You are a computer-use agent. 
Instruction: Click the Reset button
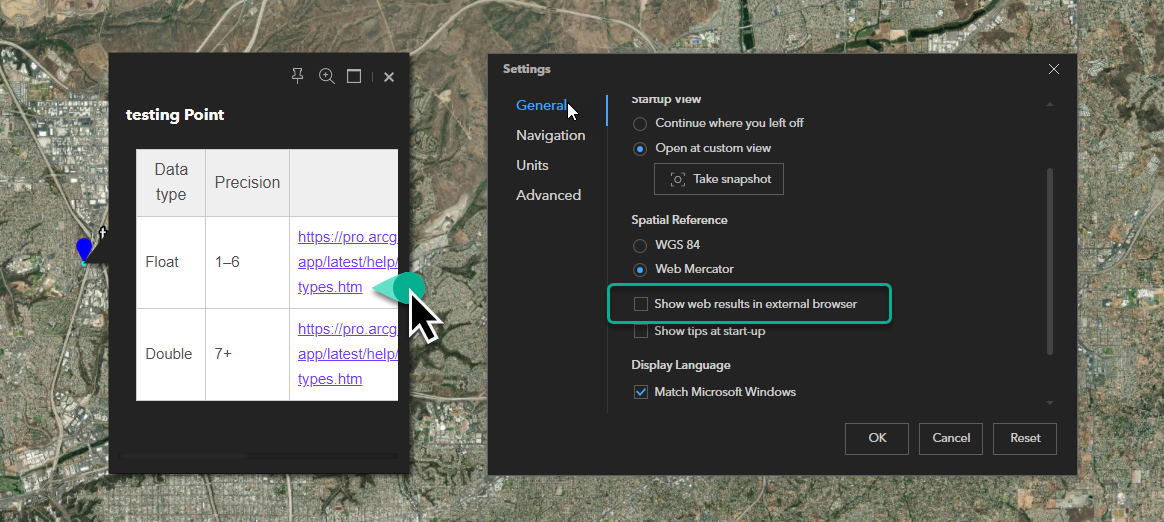pos(1025,438)
